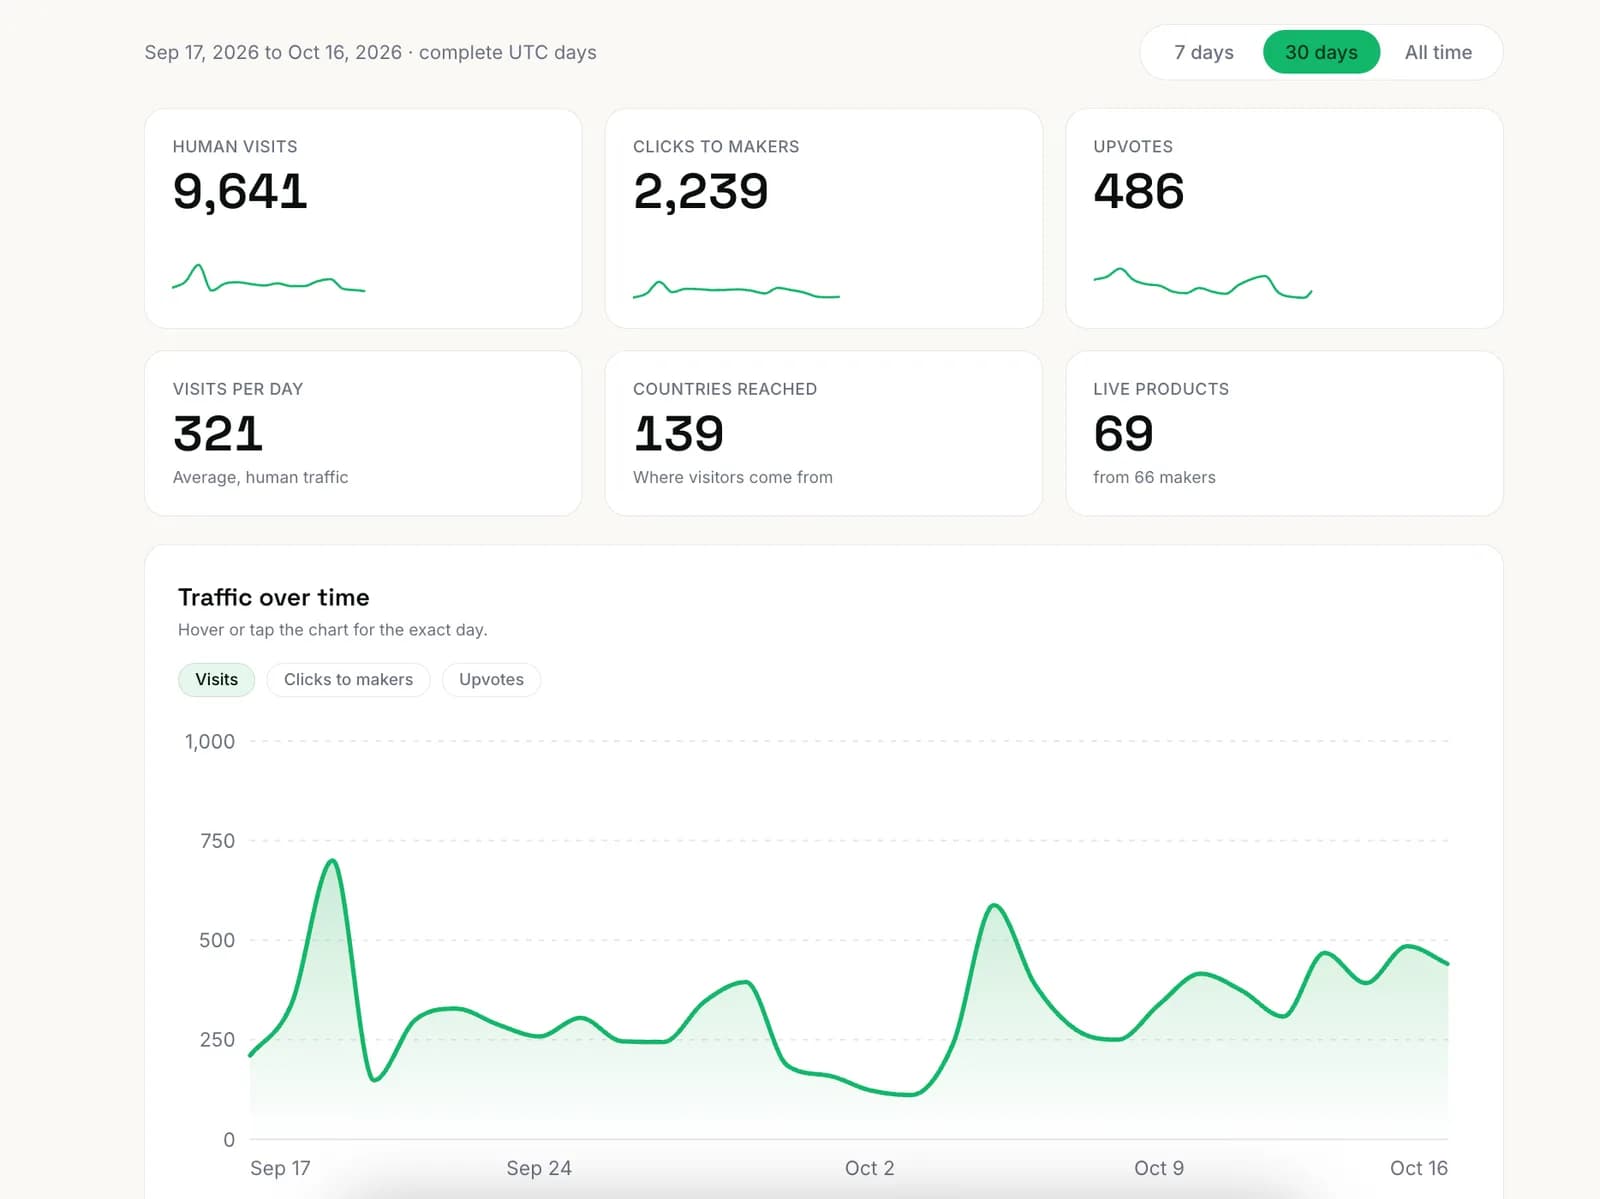Click the Oct 16 axis label
This screenshot has height=1199, width=1600.
click(x=1419, y=1168)
